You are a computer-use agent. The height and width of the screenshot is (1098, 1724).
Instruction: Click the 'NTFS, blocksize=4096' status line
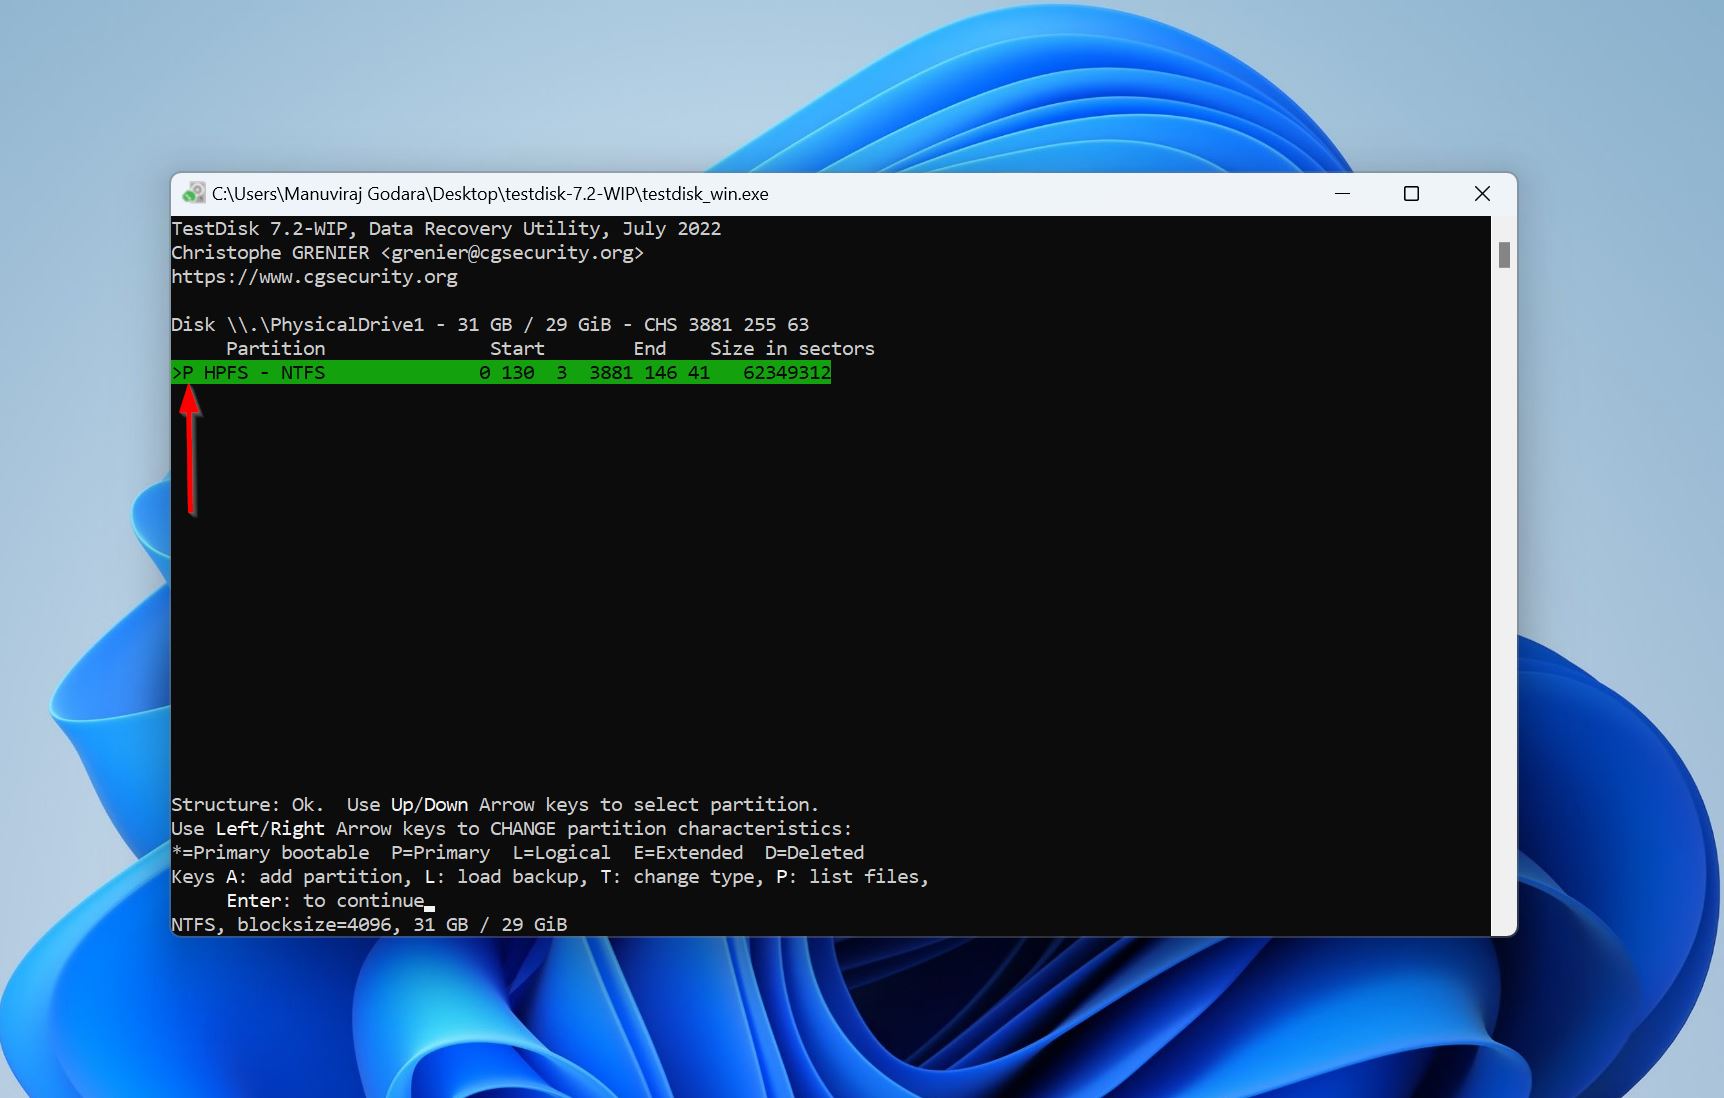369,924
